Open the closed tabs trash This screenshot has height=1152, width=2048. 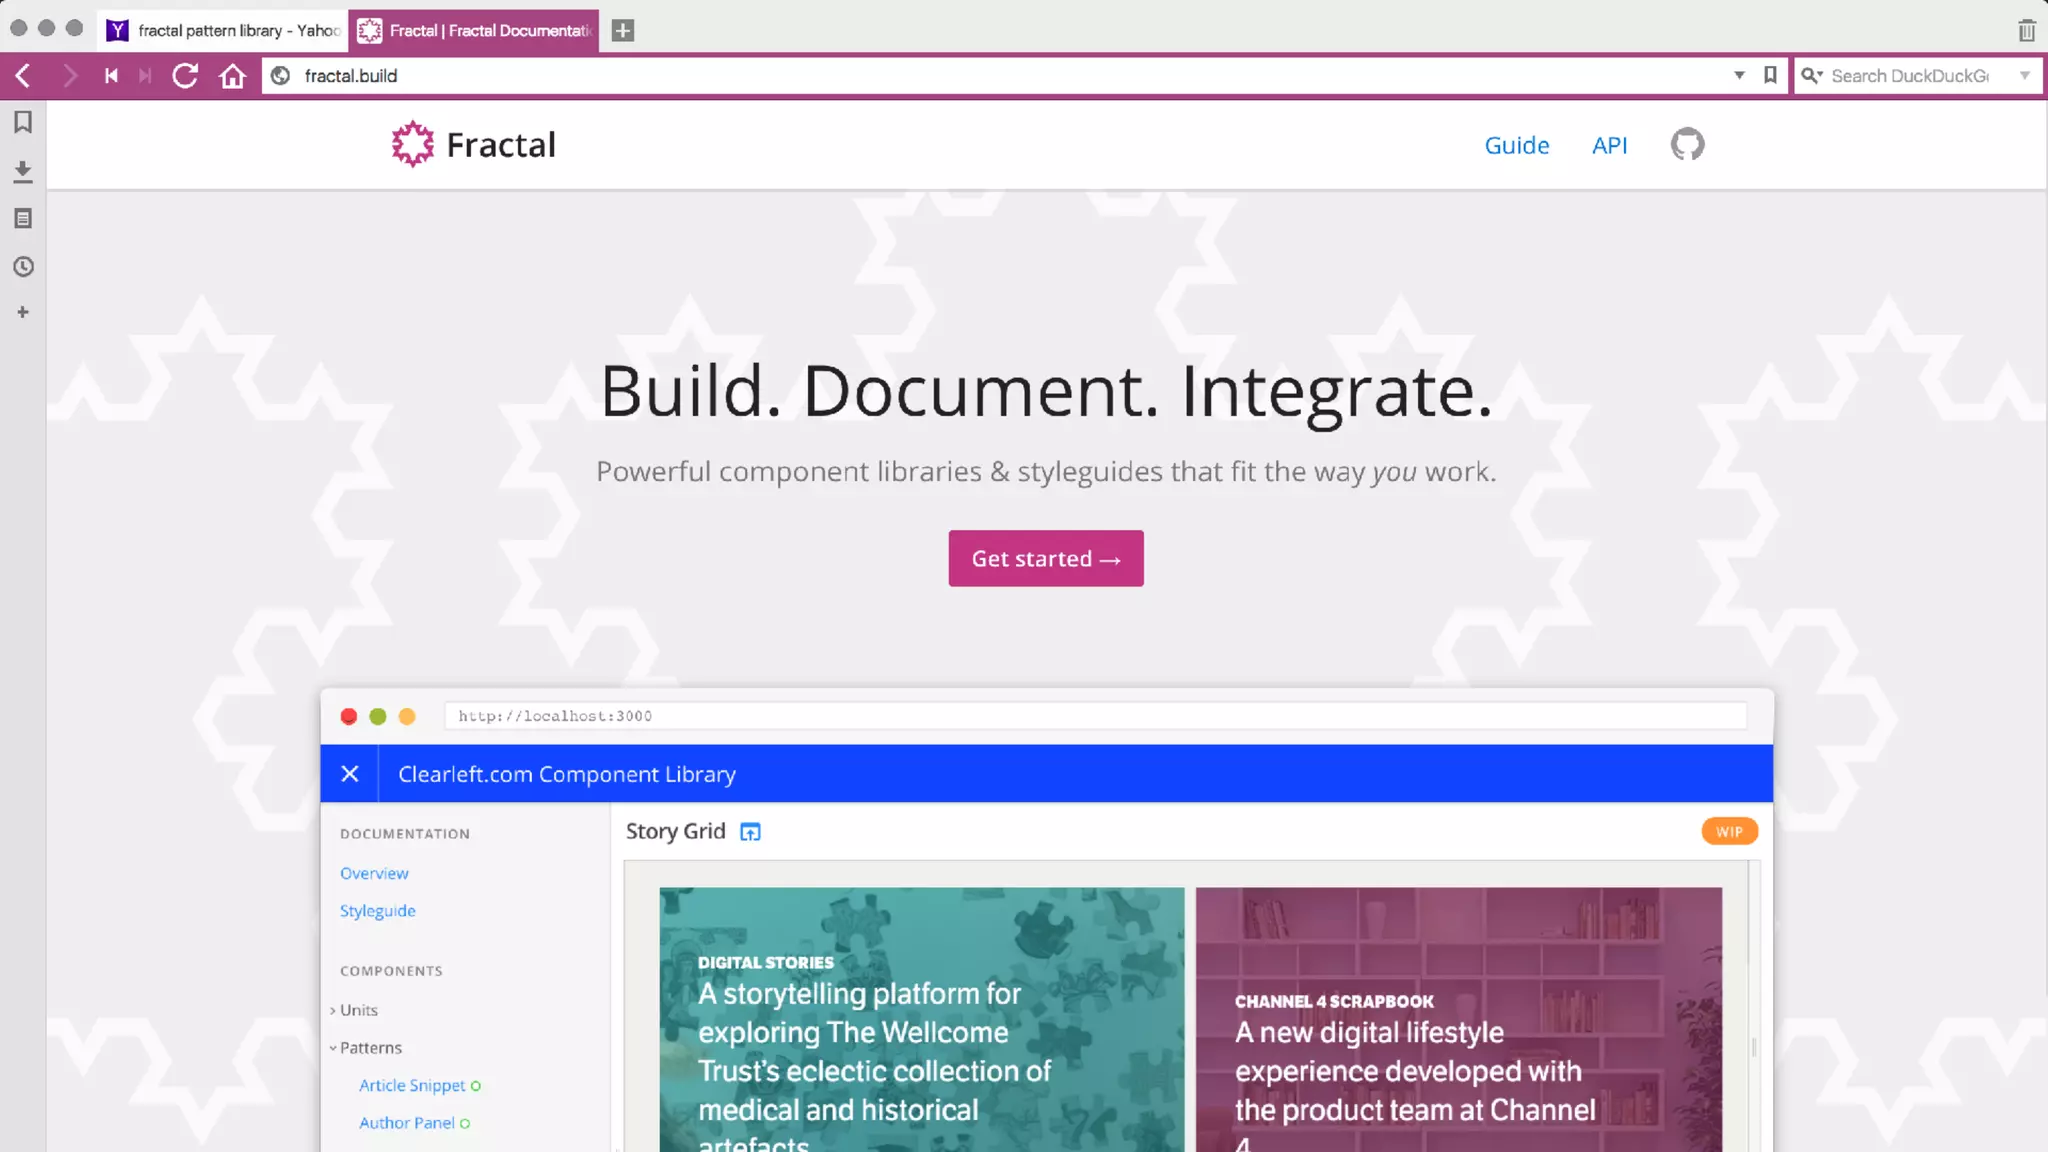coord(2026,31)
